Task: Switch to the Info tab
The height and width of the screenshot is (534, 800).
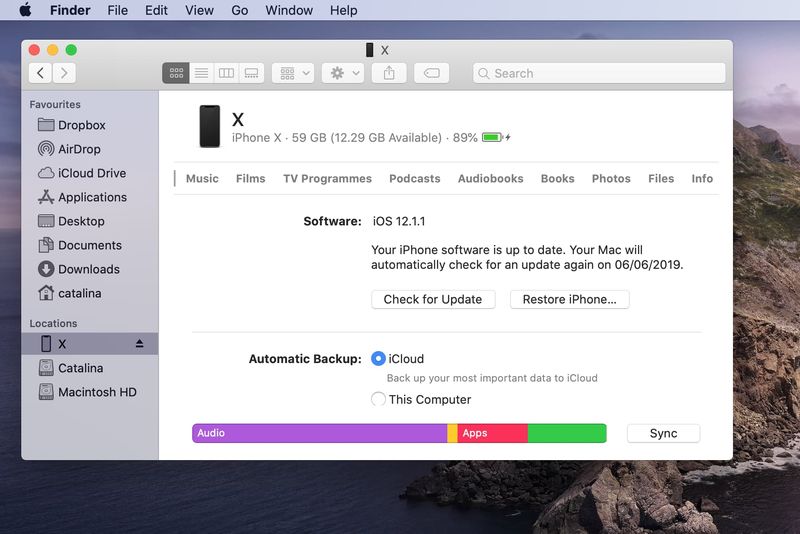Action: [702, 179]
